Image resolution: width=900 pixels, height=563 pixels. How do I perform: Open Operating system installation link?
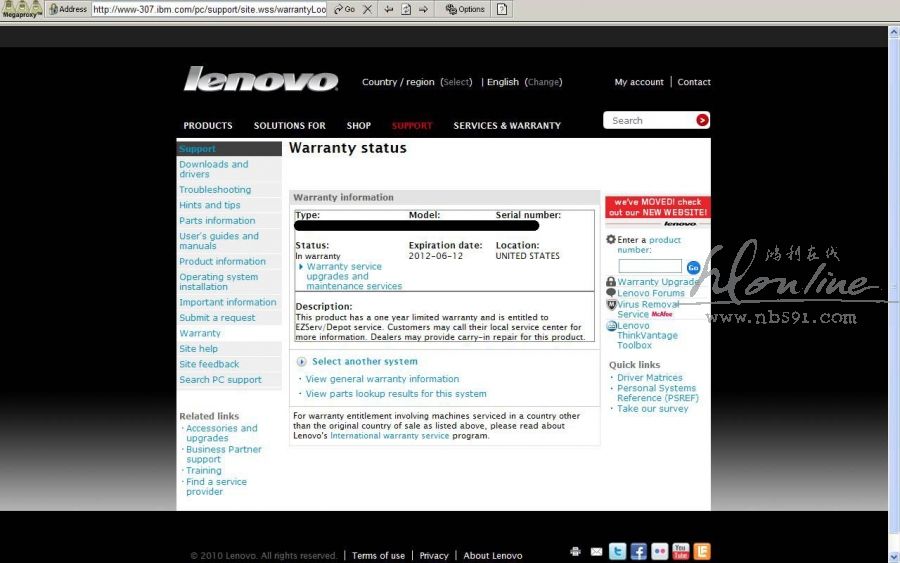point(218,281)
